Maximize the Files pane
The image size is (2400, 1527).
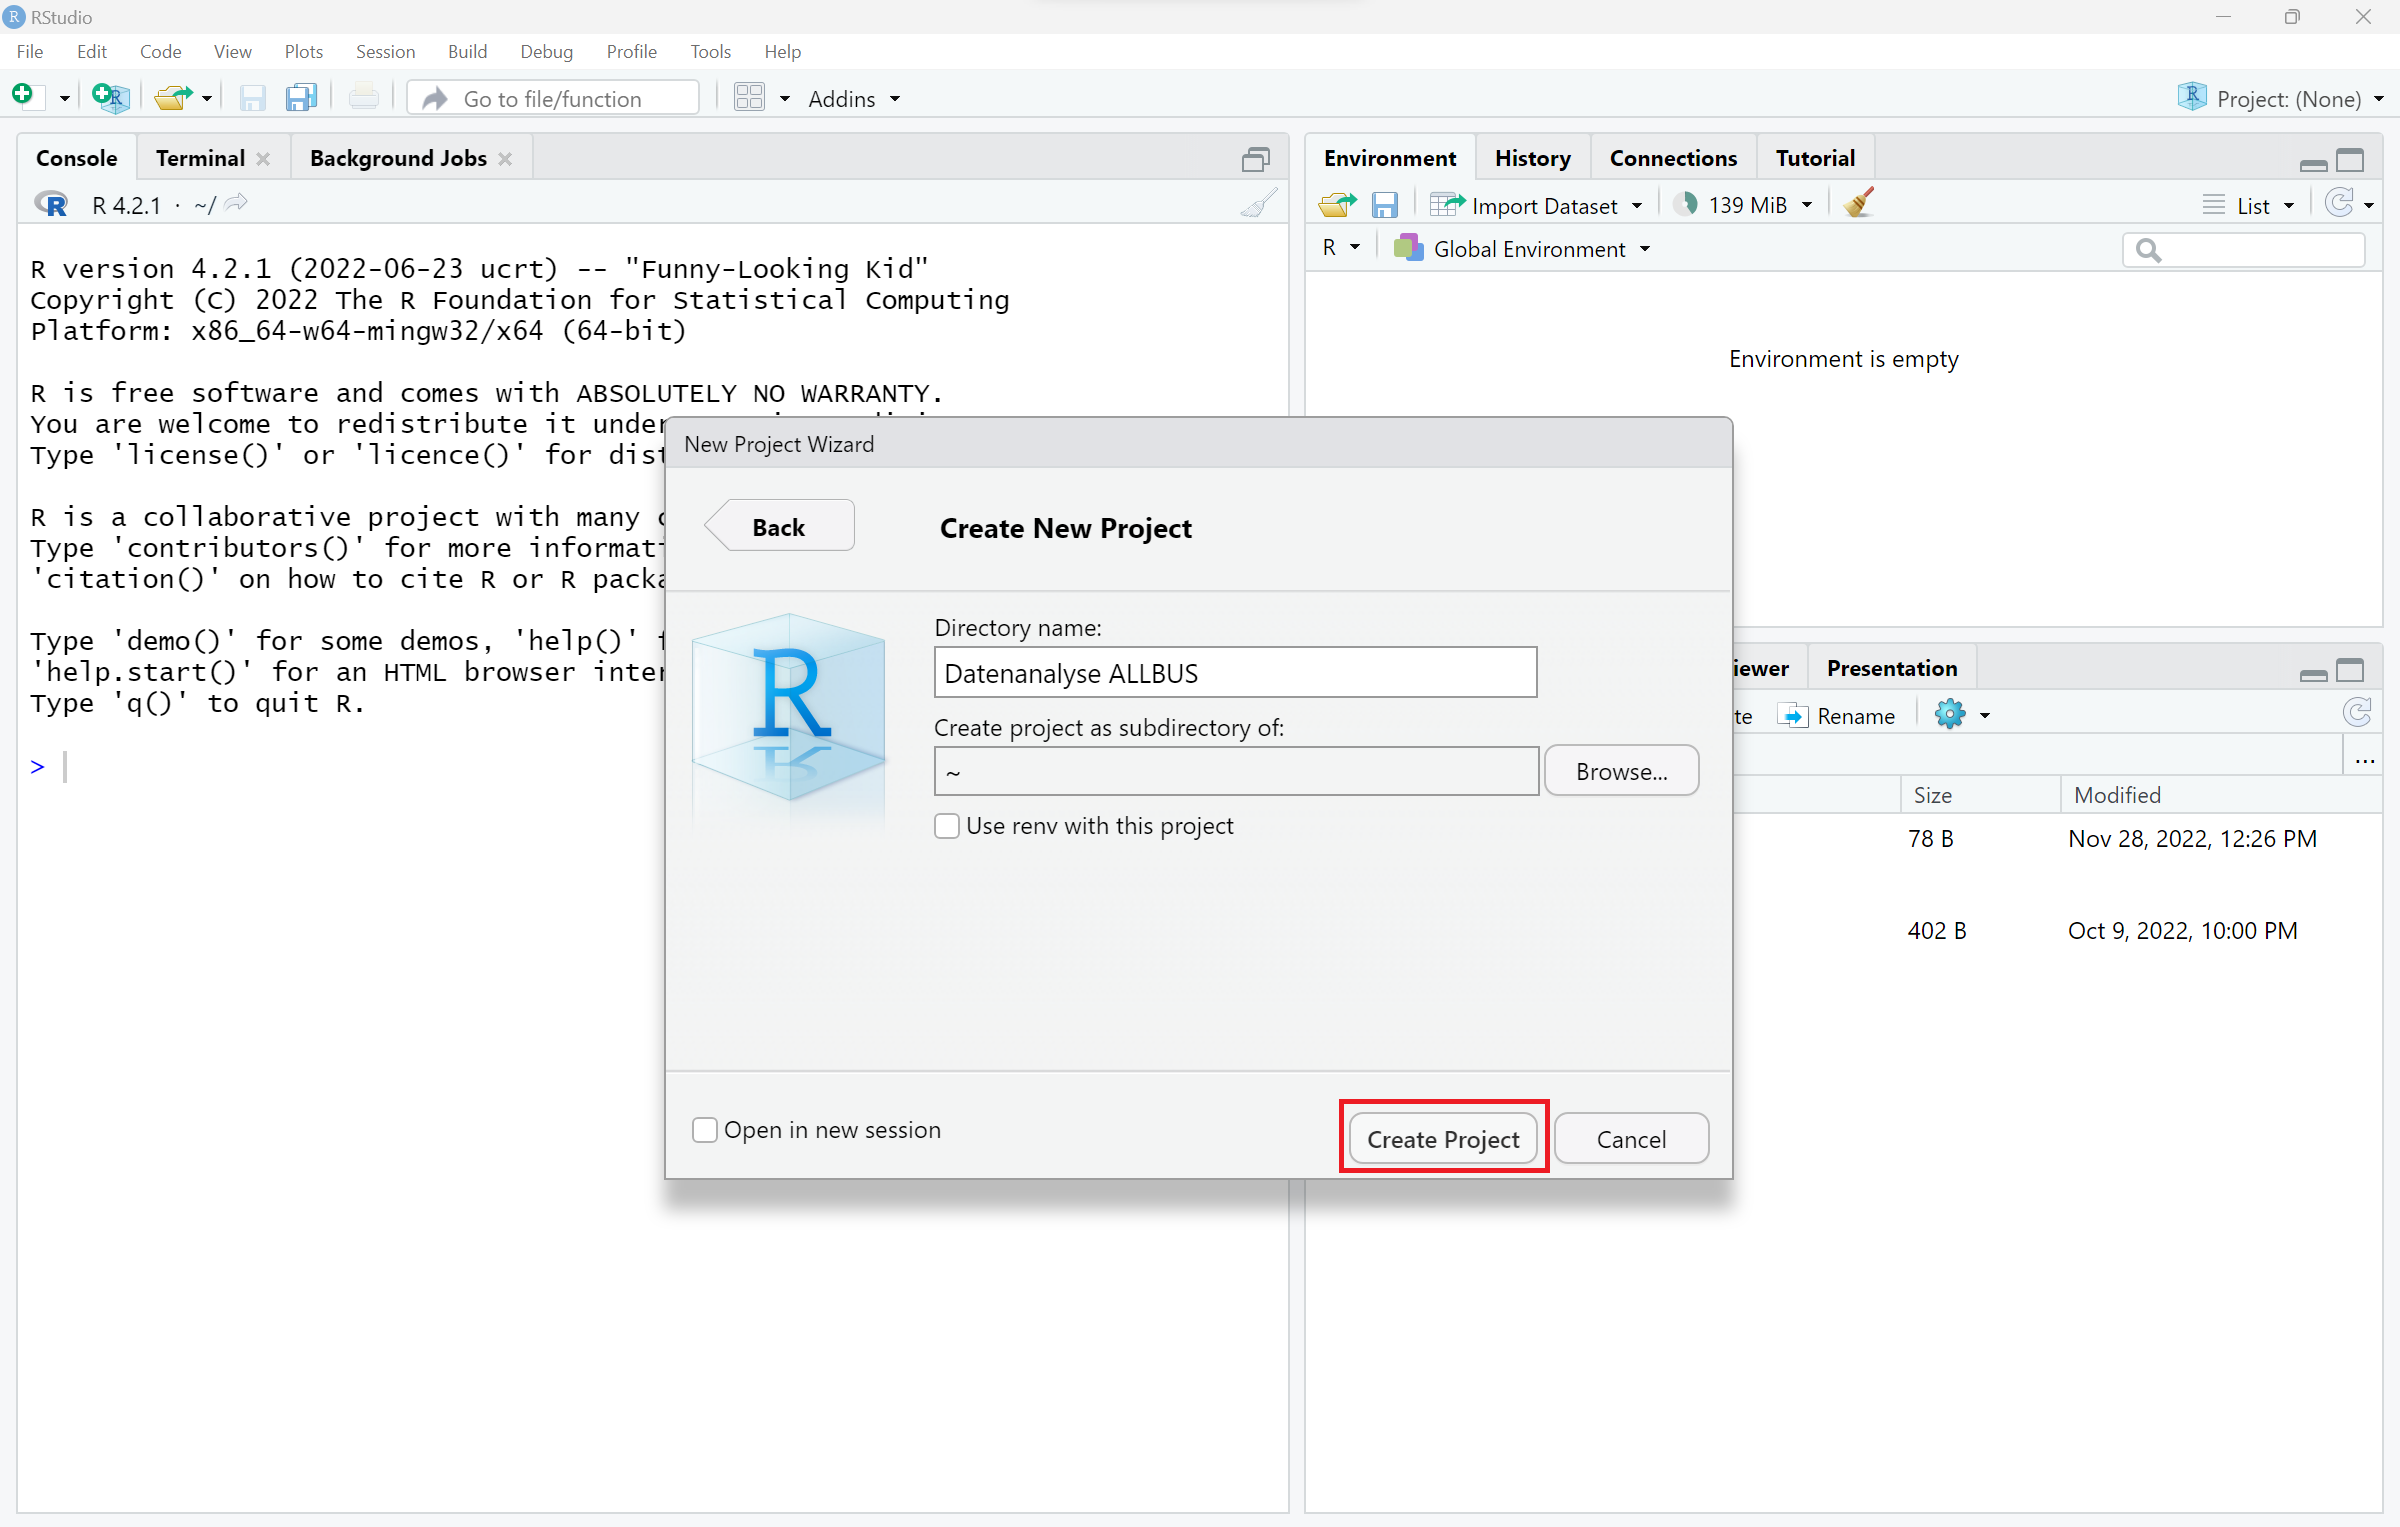click(2350, 670)
